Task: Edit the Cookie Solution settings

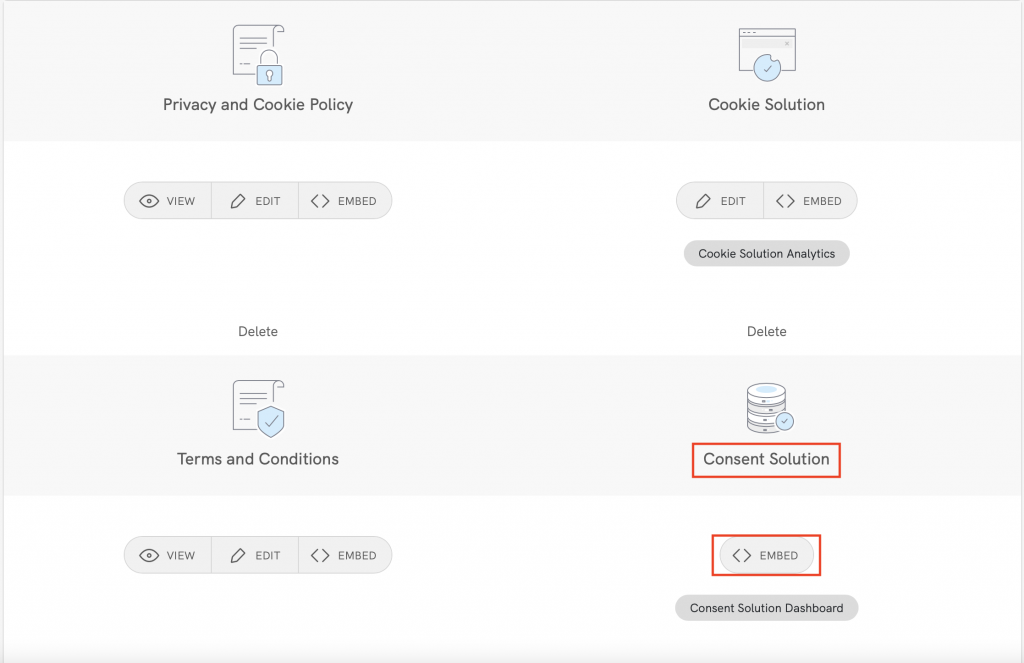Action: [x=719, y=200]
